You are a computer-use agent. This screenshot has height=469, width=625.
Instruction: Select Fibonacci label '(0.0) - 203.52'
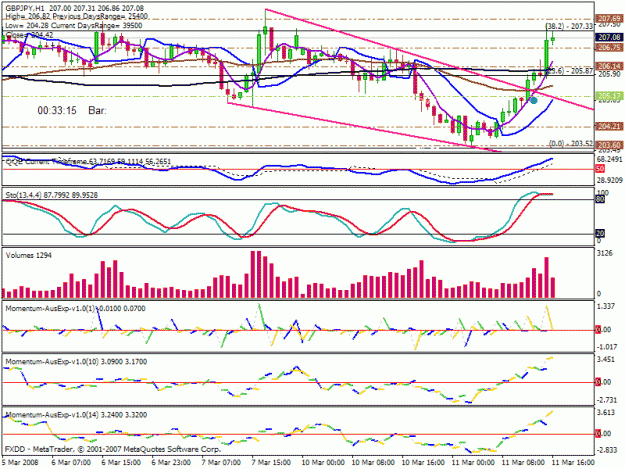pos(571,143)
